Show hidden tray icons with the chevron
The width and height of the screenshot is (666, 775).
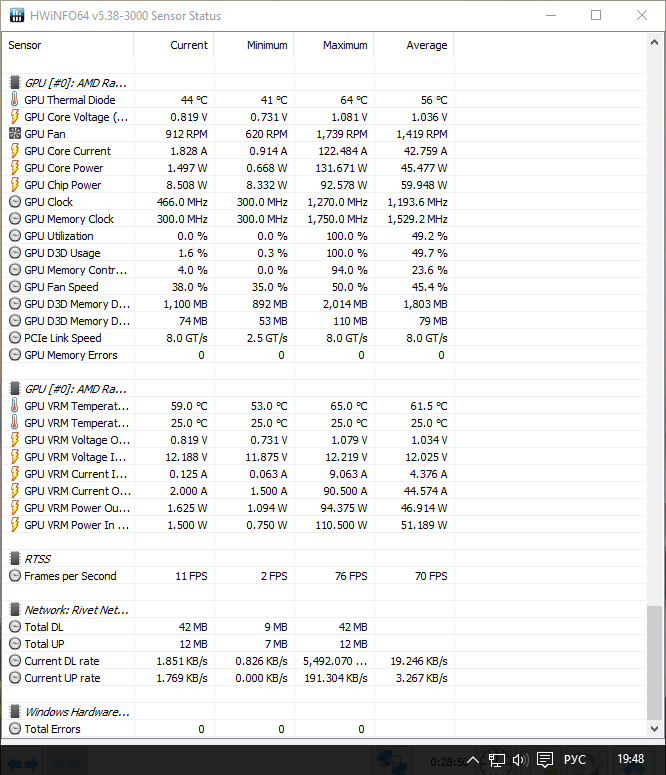coord(473,759)
